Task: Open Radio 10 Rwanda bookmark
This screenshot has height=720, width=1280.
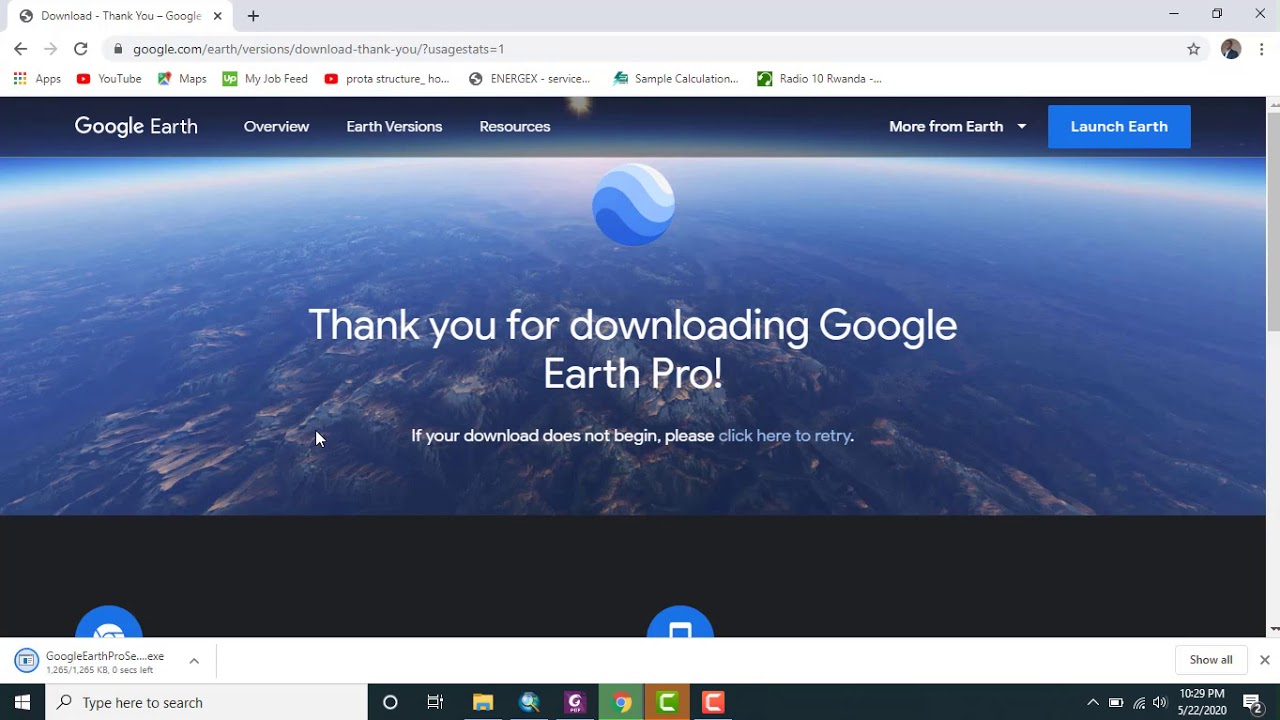Action: (x=820, y=79)
